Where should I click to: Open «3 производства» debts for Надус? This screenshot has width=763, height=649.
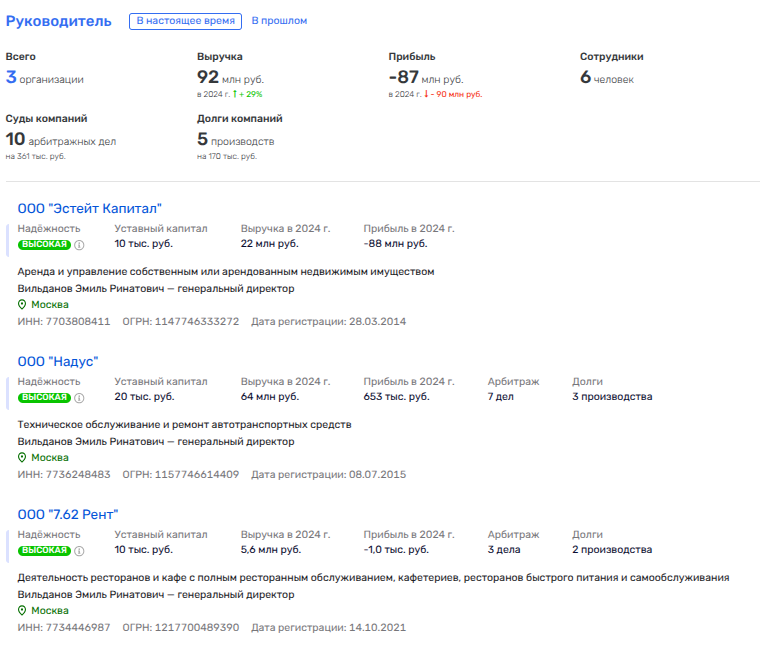click(x=612, y=397)
